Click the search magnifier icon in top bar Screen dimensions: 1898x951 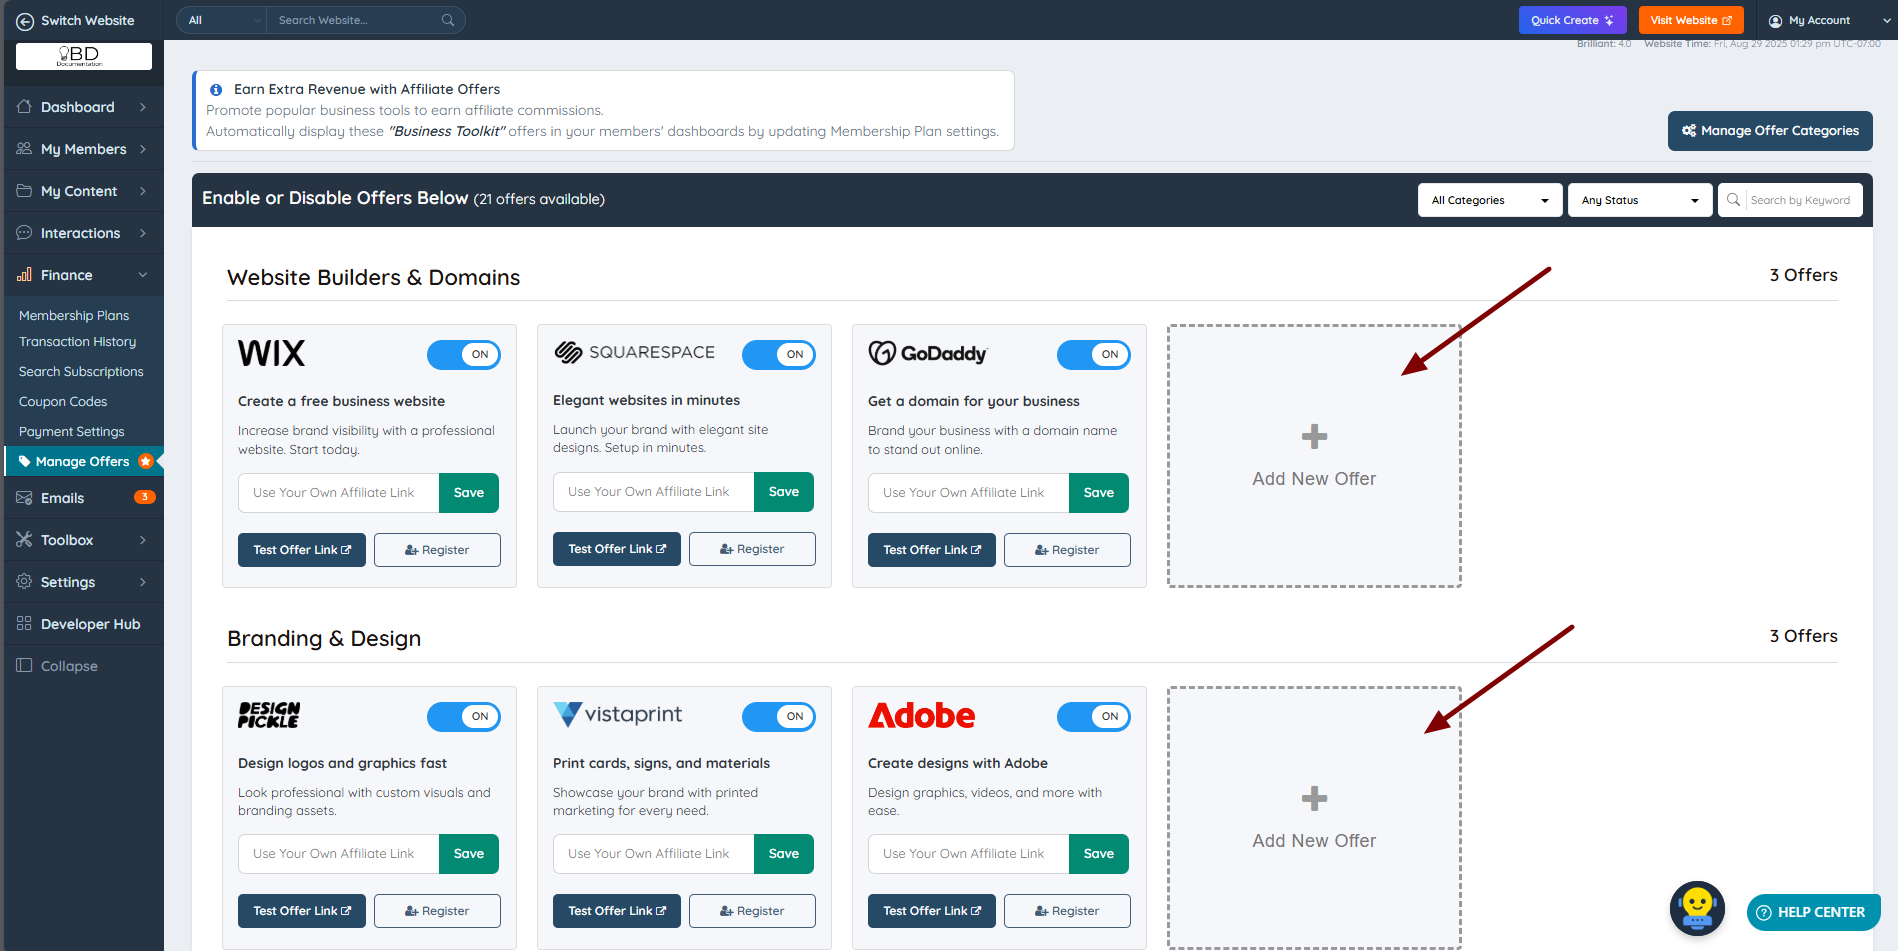pos(448,20)
